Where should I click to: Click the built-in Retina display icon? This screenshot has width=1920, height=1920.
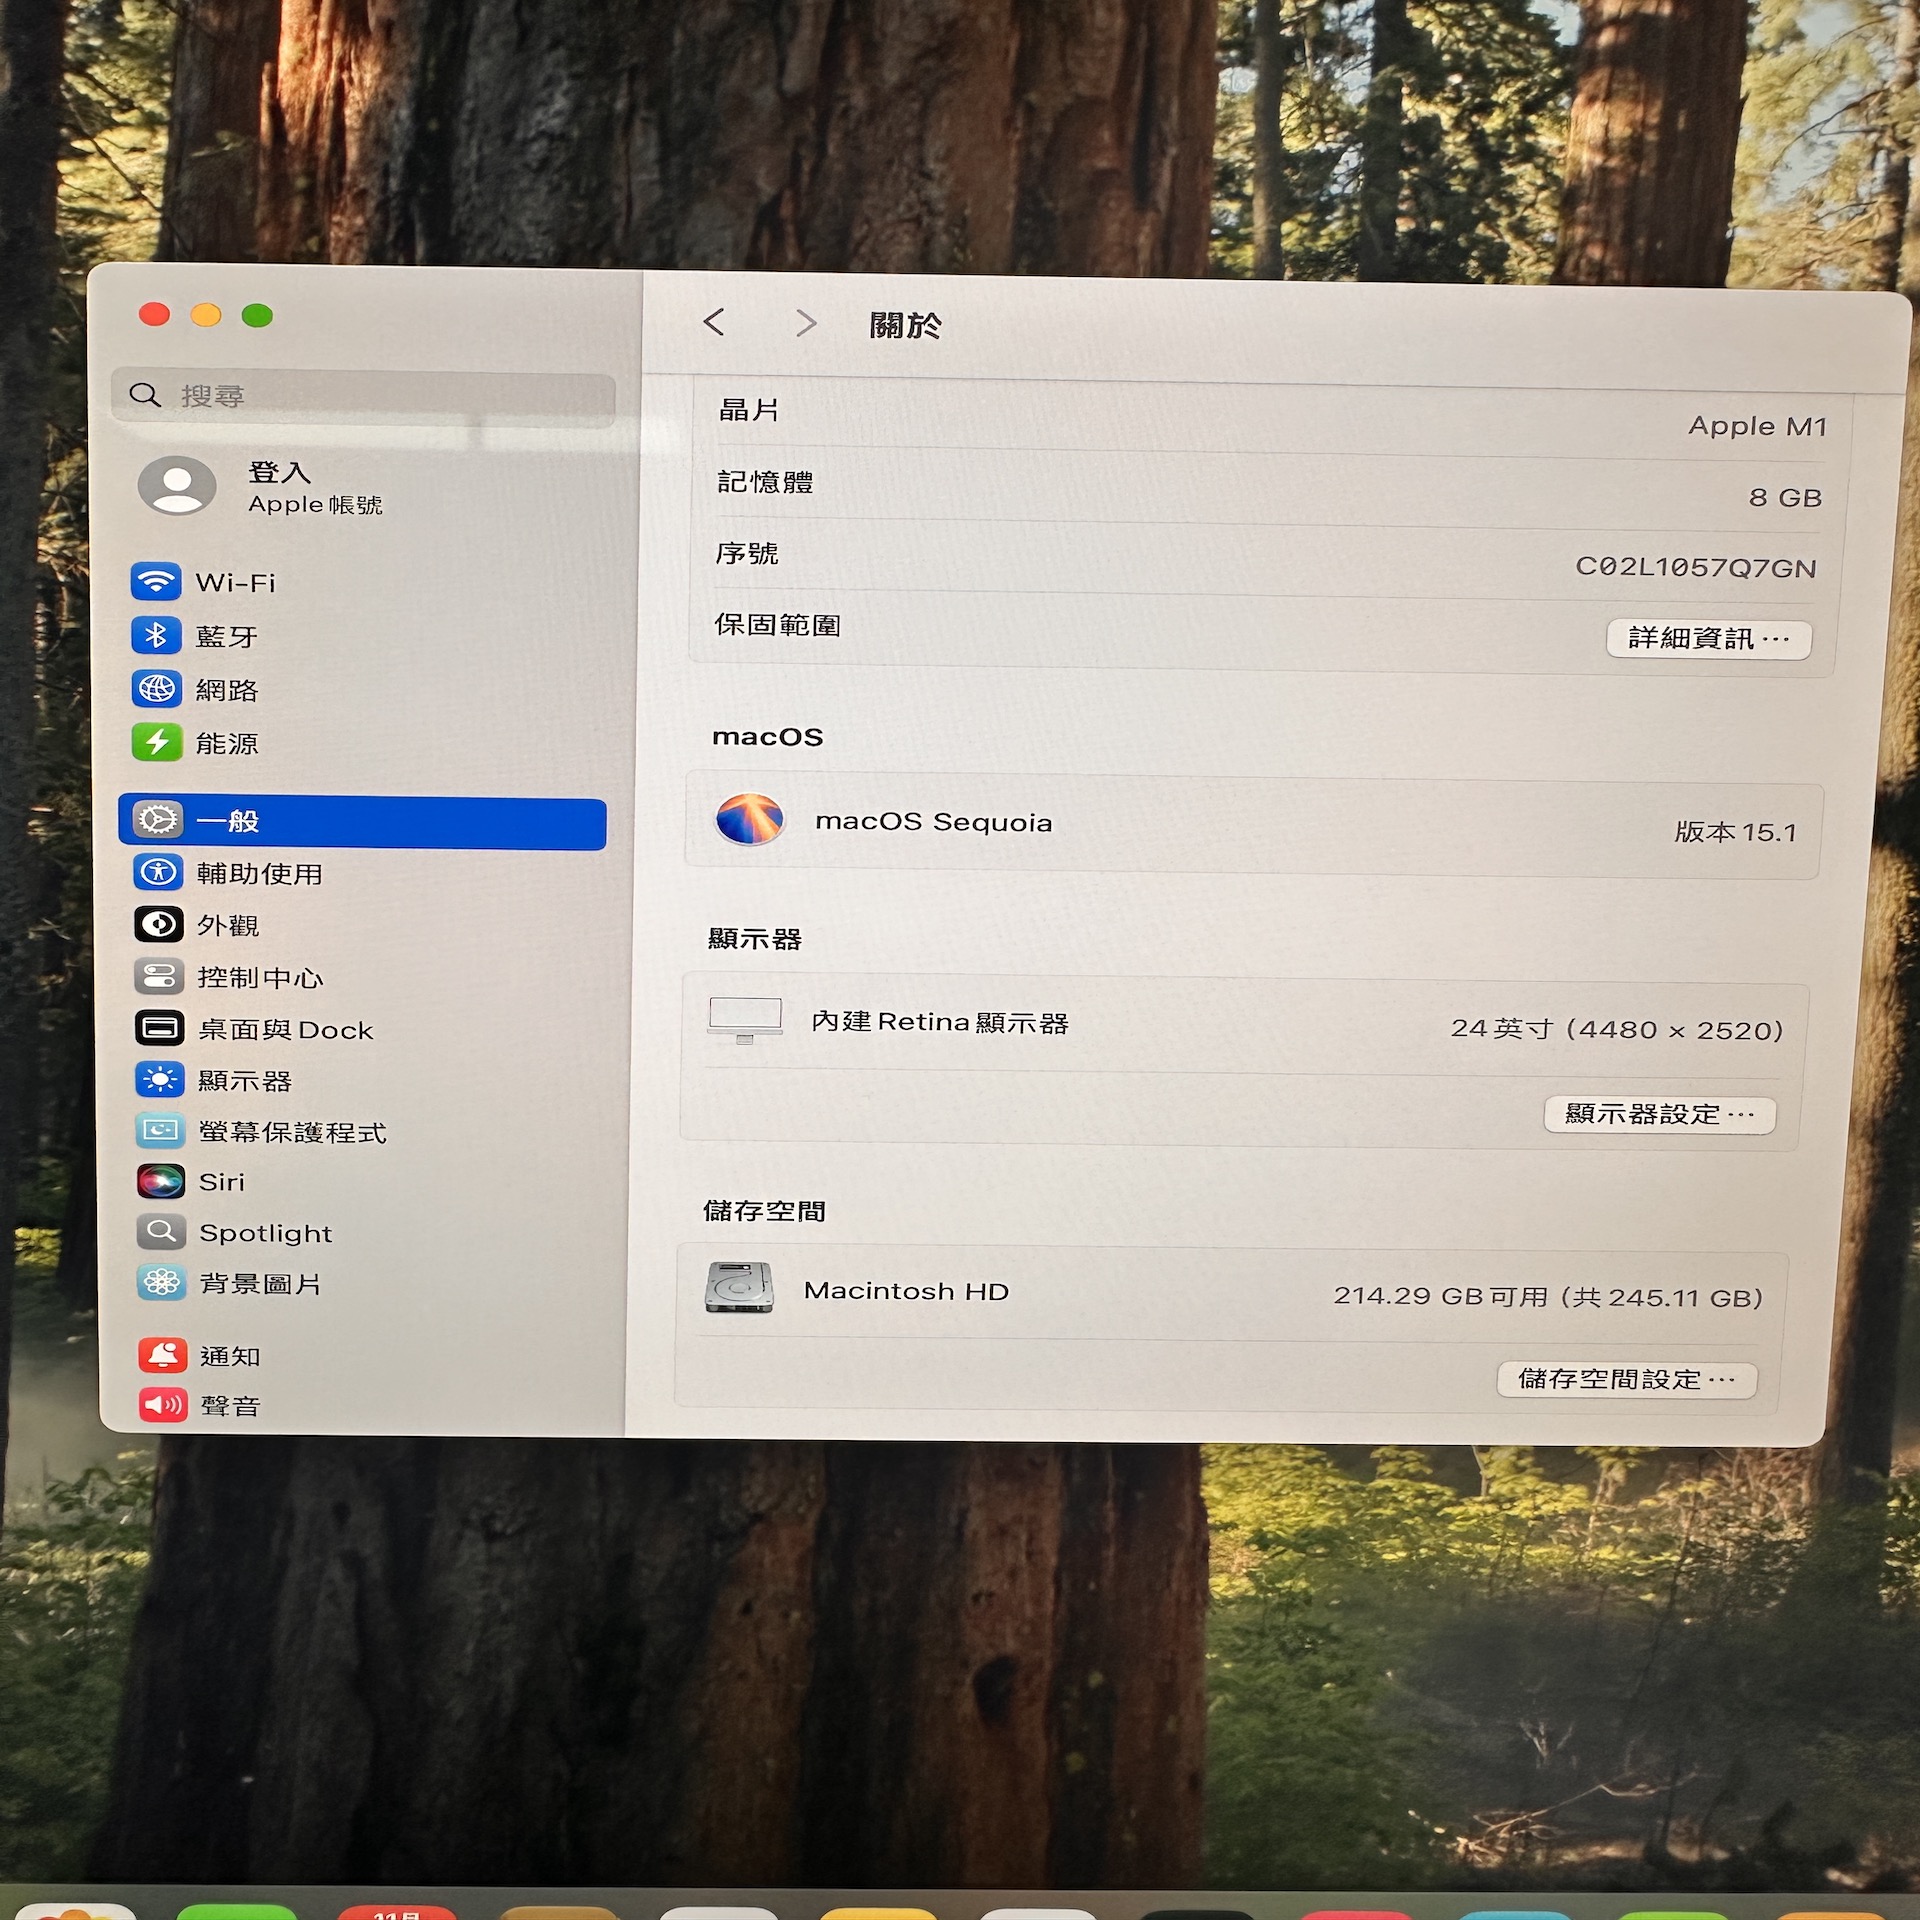(x=745, y=1021)
